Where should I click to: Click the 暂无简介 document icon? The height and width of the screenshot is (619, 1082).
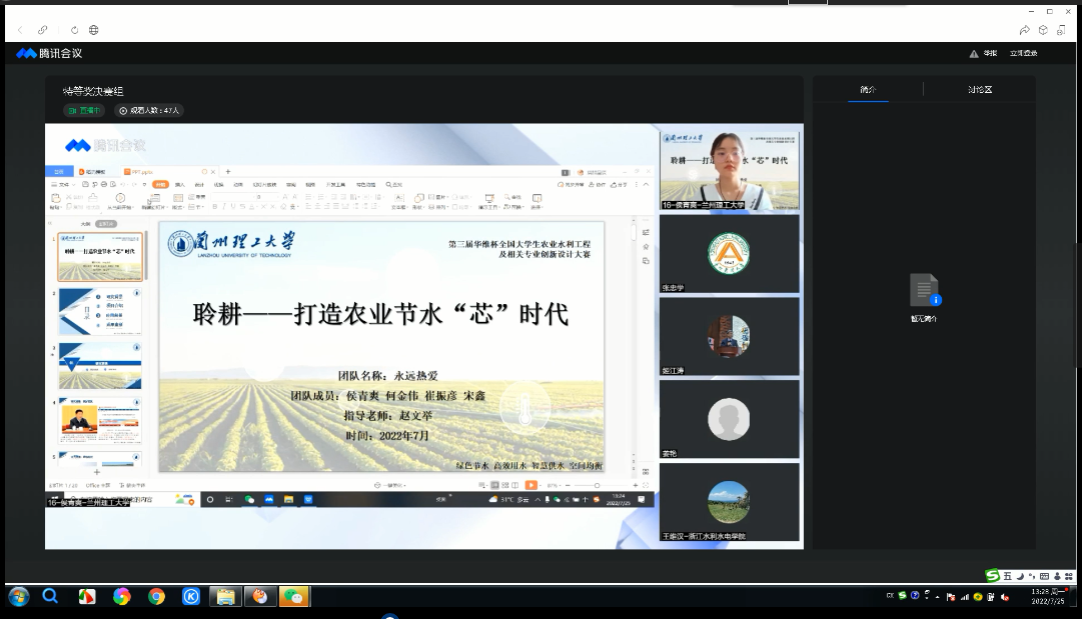(x=924, y=290)
